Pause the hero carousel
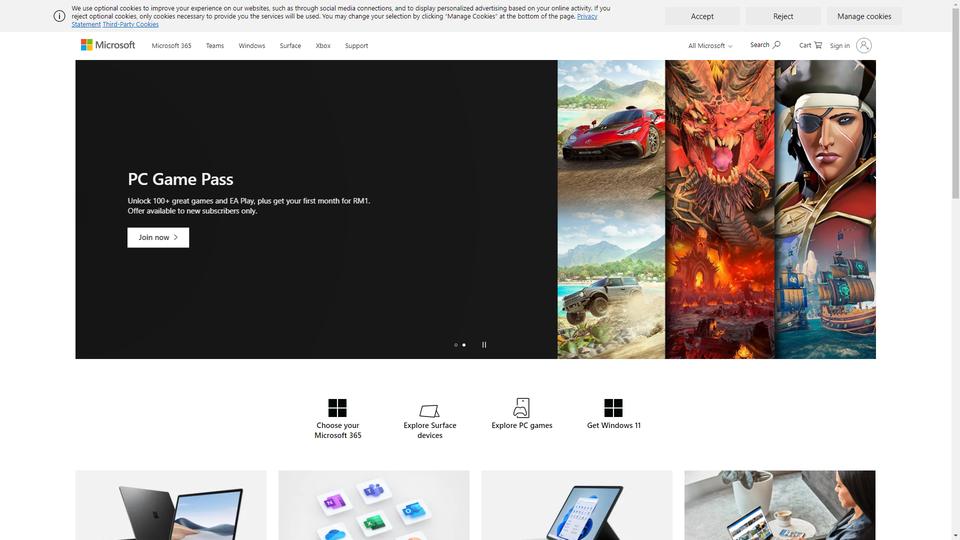The image size is (960, 540). click(x=484, y=345)
